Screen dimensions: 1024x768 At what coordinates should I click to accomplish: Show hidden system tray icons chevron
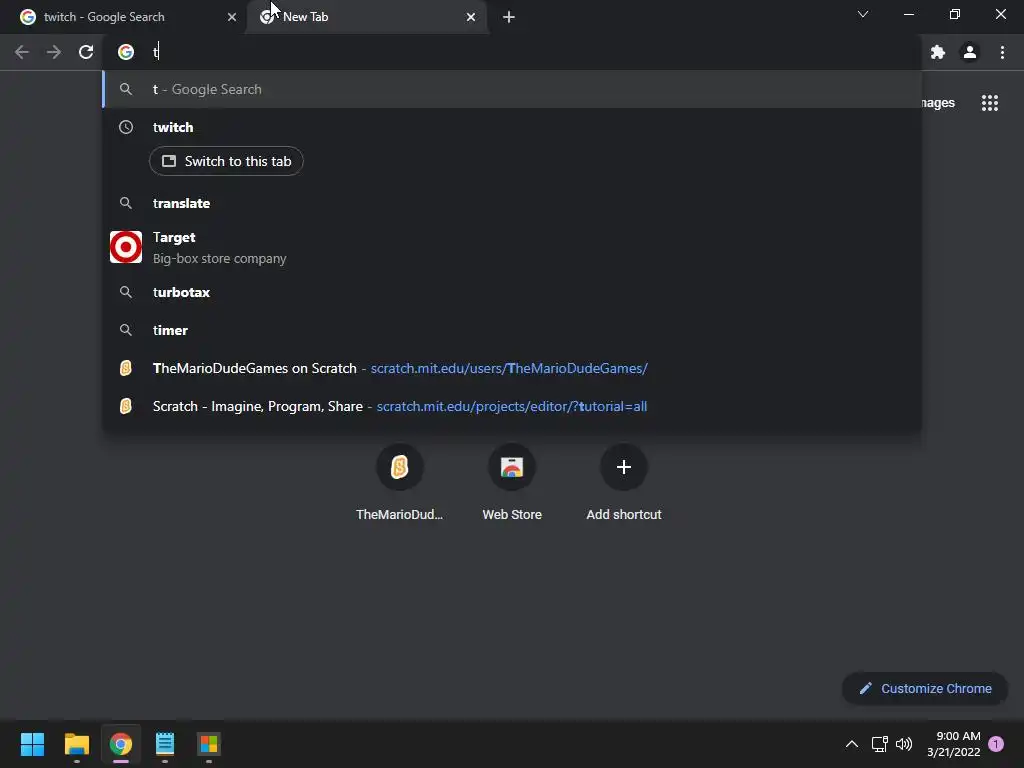852,744
